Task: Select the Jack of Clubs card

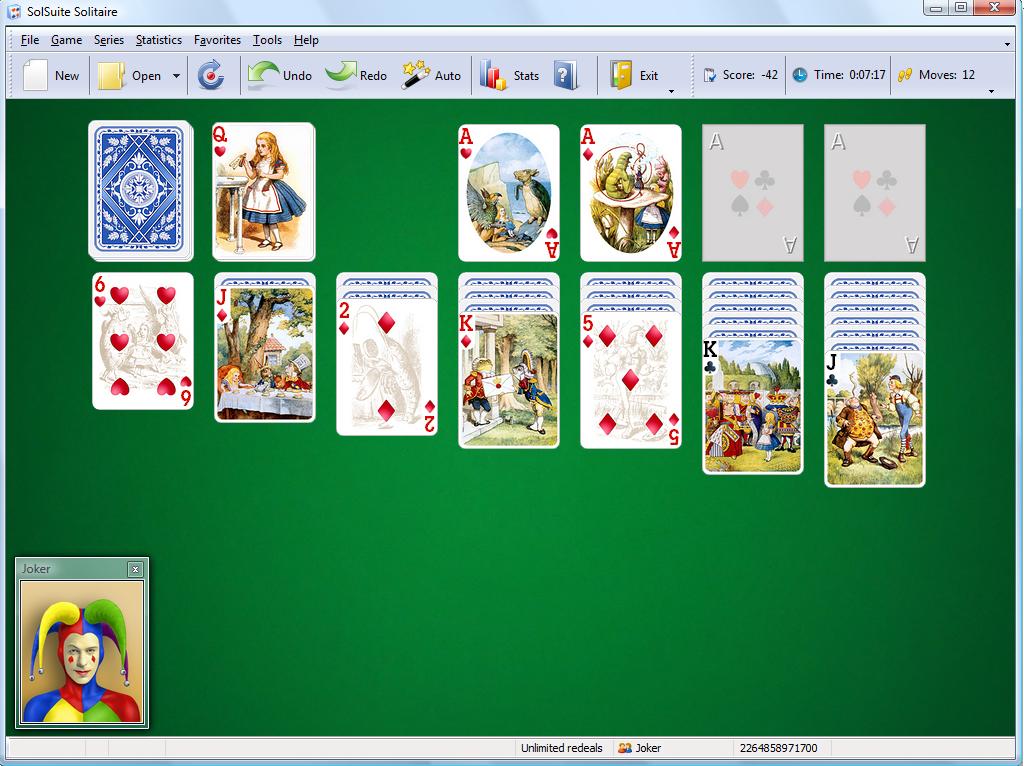Action: [x=875, y=419]
